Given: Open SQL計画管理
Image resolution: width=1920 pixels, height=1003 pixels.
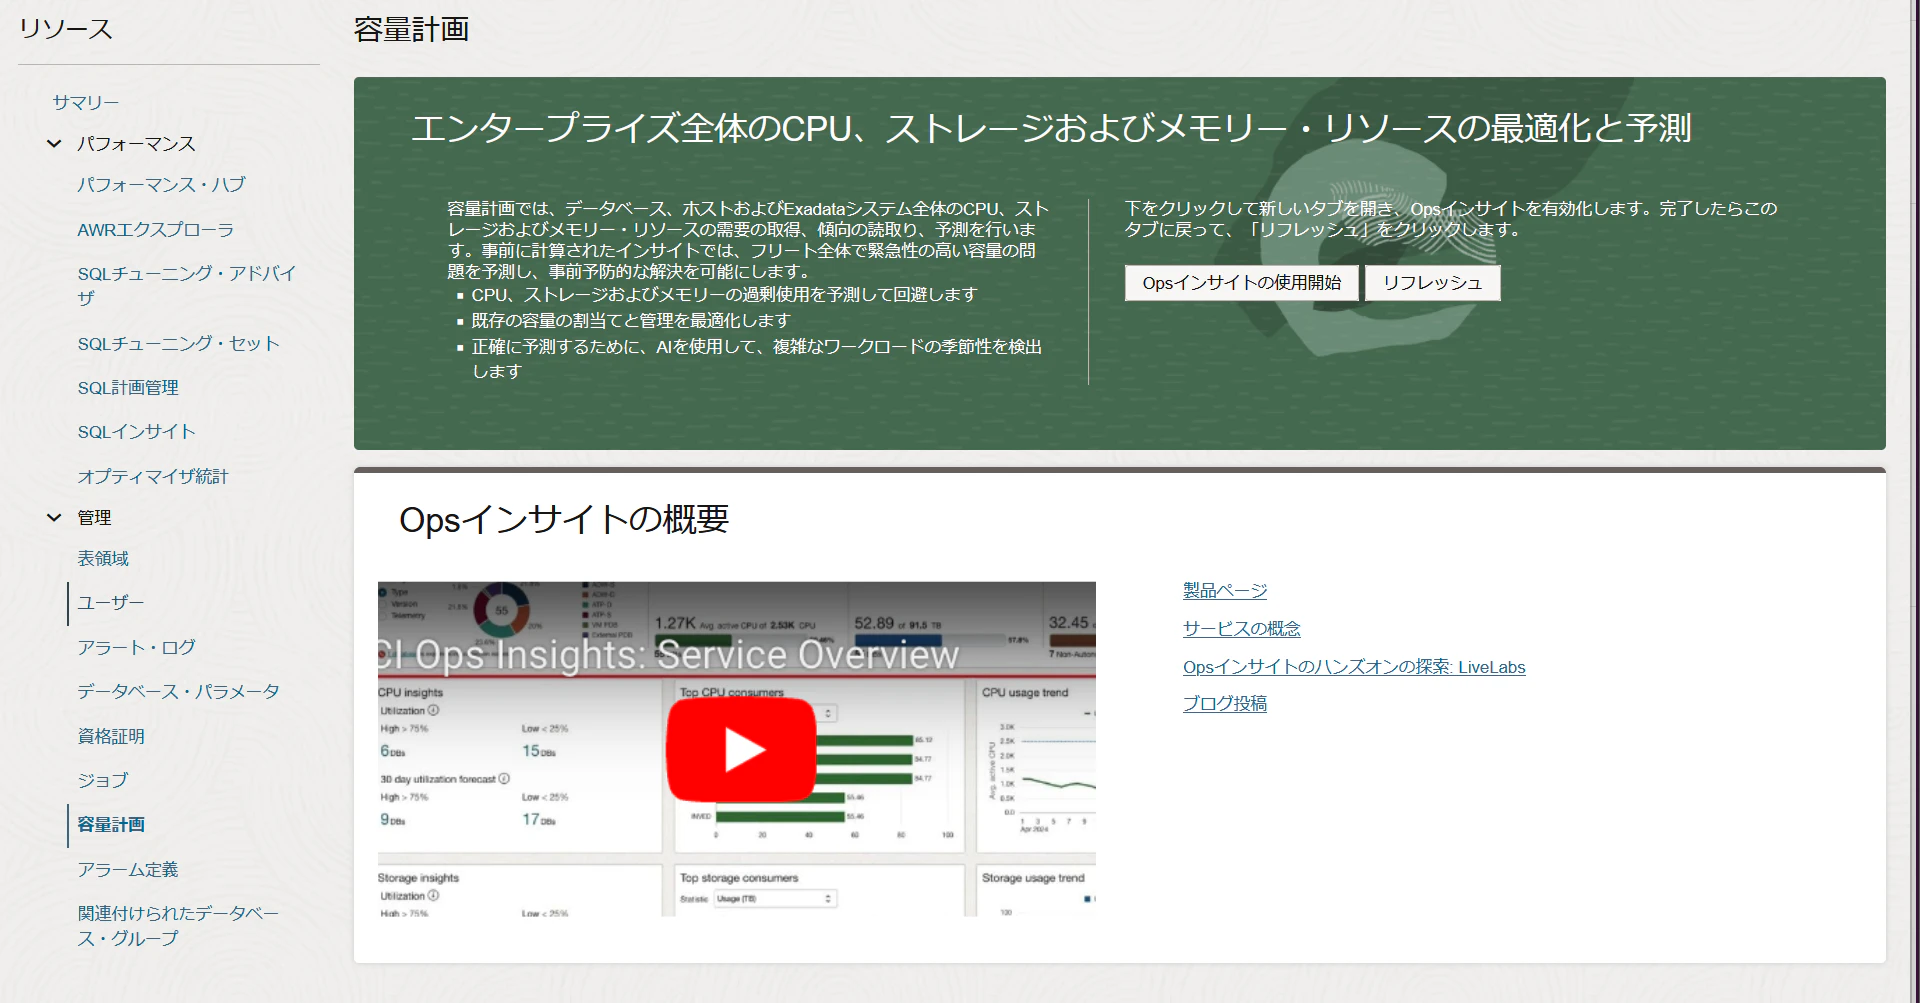Looking at the screenshot, I should click(x=128, y=388).
